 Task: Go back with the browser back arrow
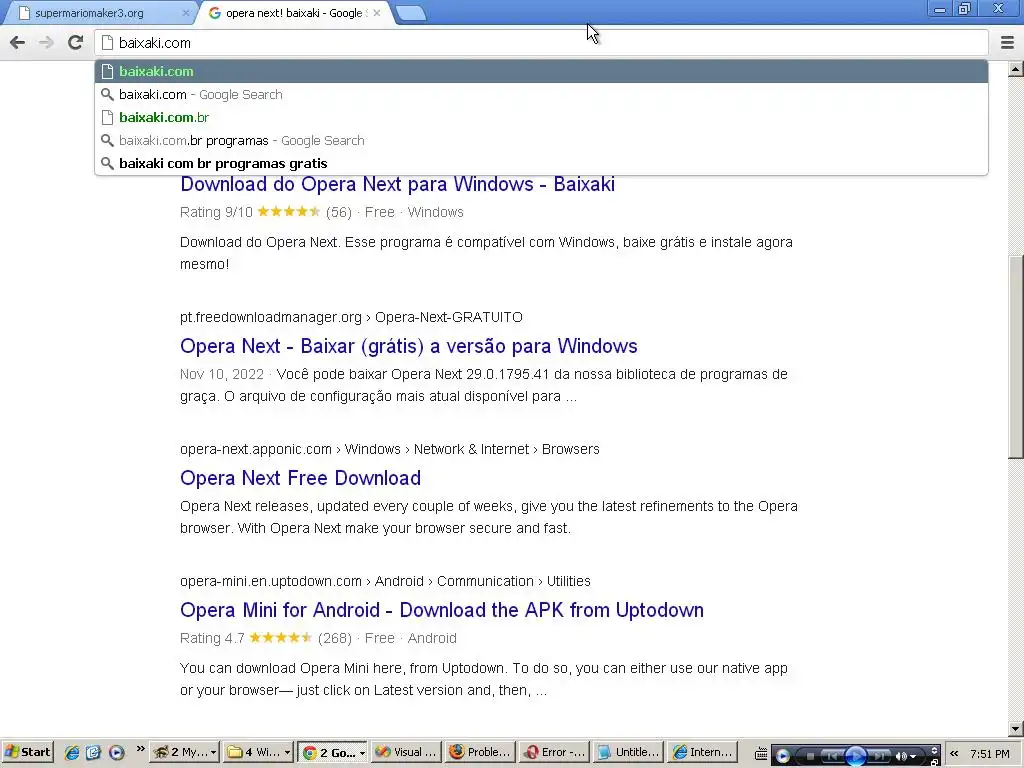18,43
